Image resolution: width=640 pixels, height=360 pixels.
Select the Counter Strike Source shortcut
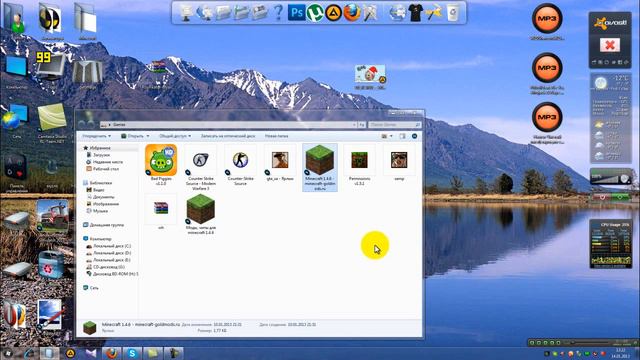(240, 165)
